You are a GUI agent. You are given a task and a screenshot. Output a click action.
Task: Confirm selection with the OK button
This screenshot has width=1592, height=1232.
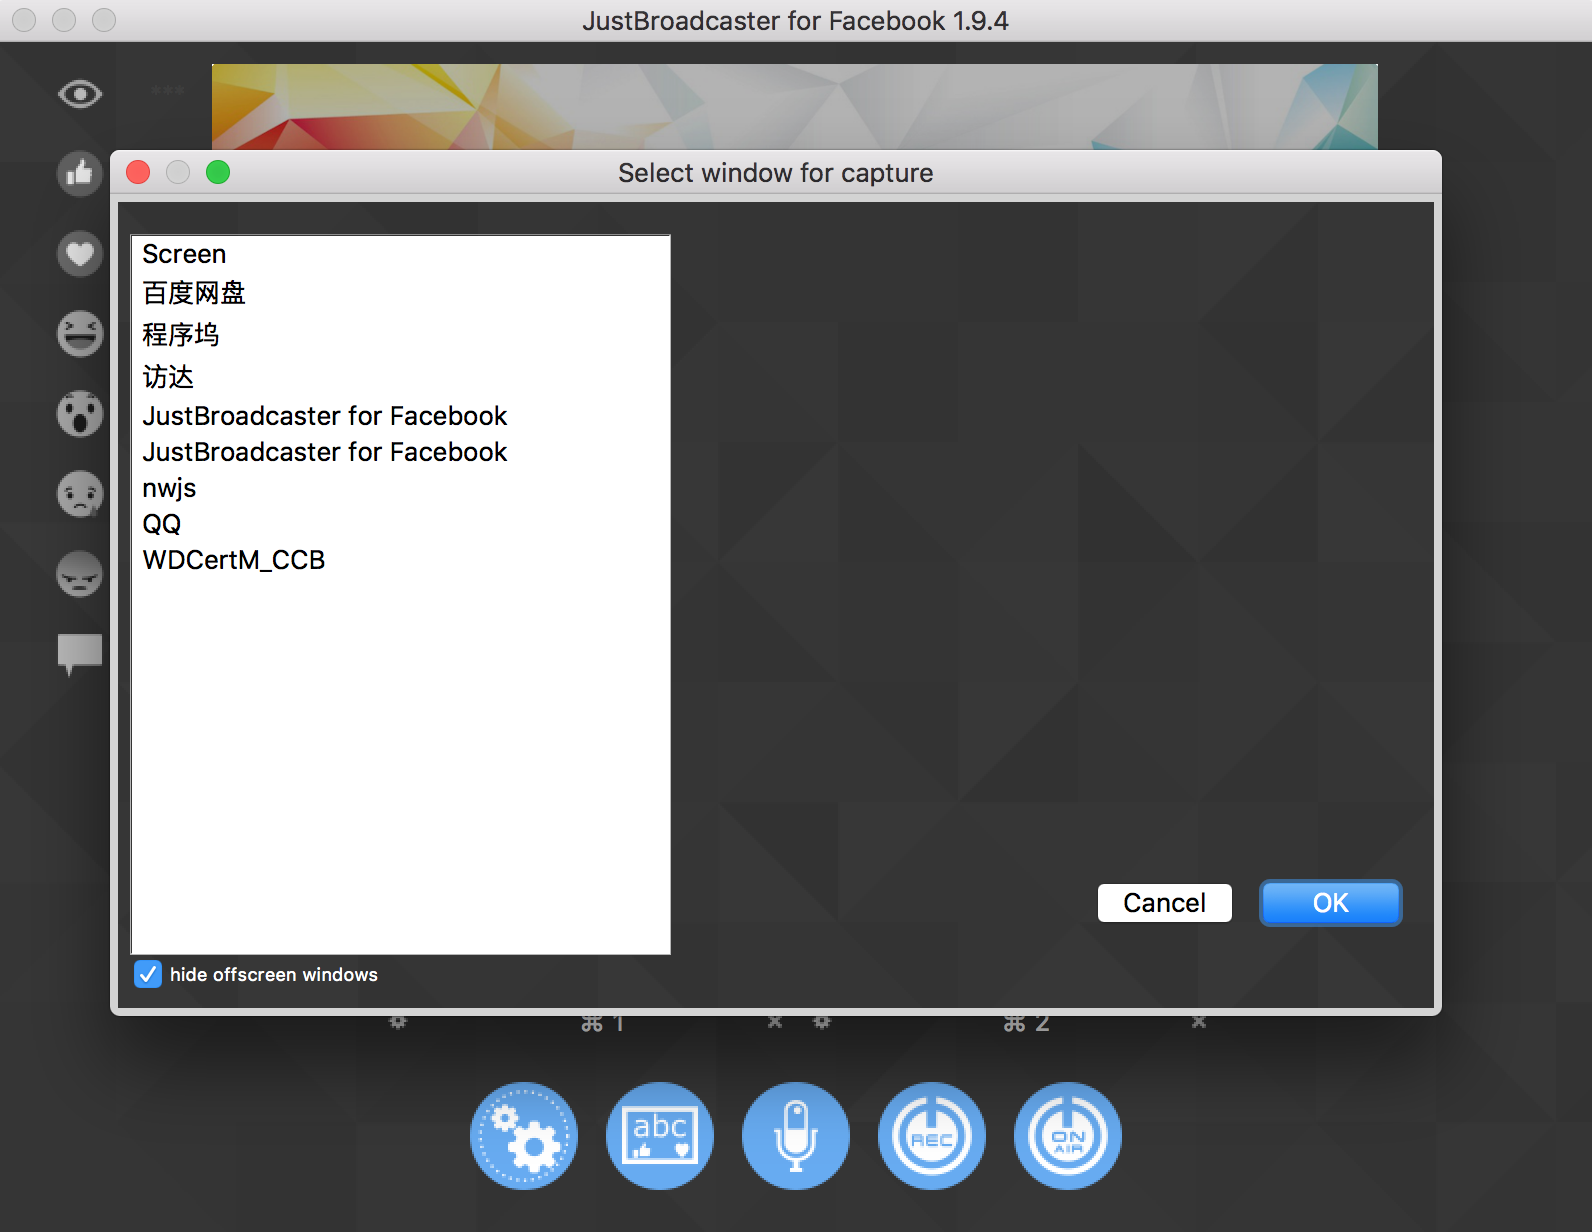point(1331,903)
